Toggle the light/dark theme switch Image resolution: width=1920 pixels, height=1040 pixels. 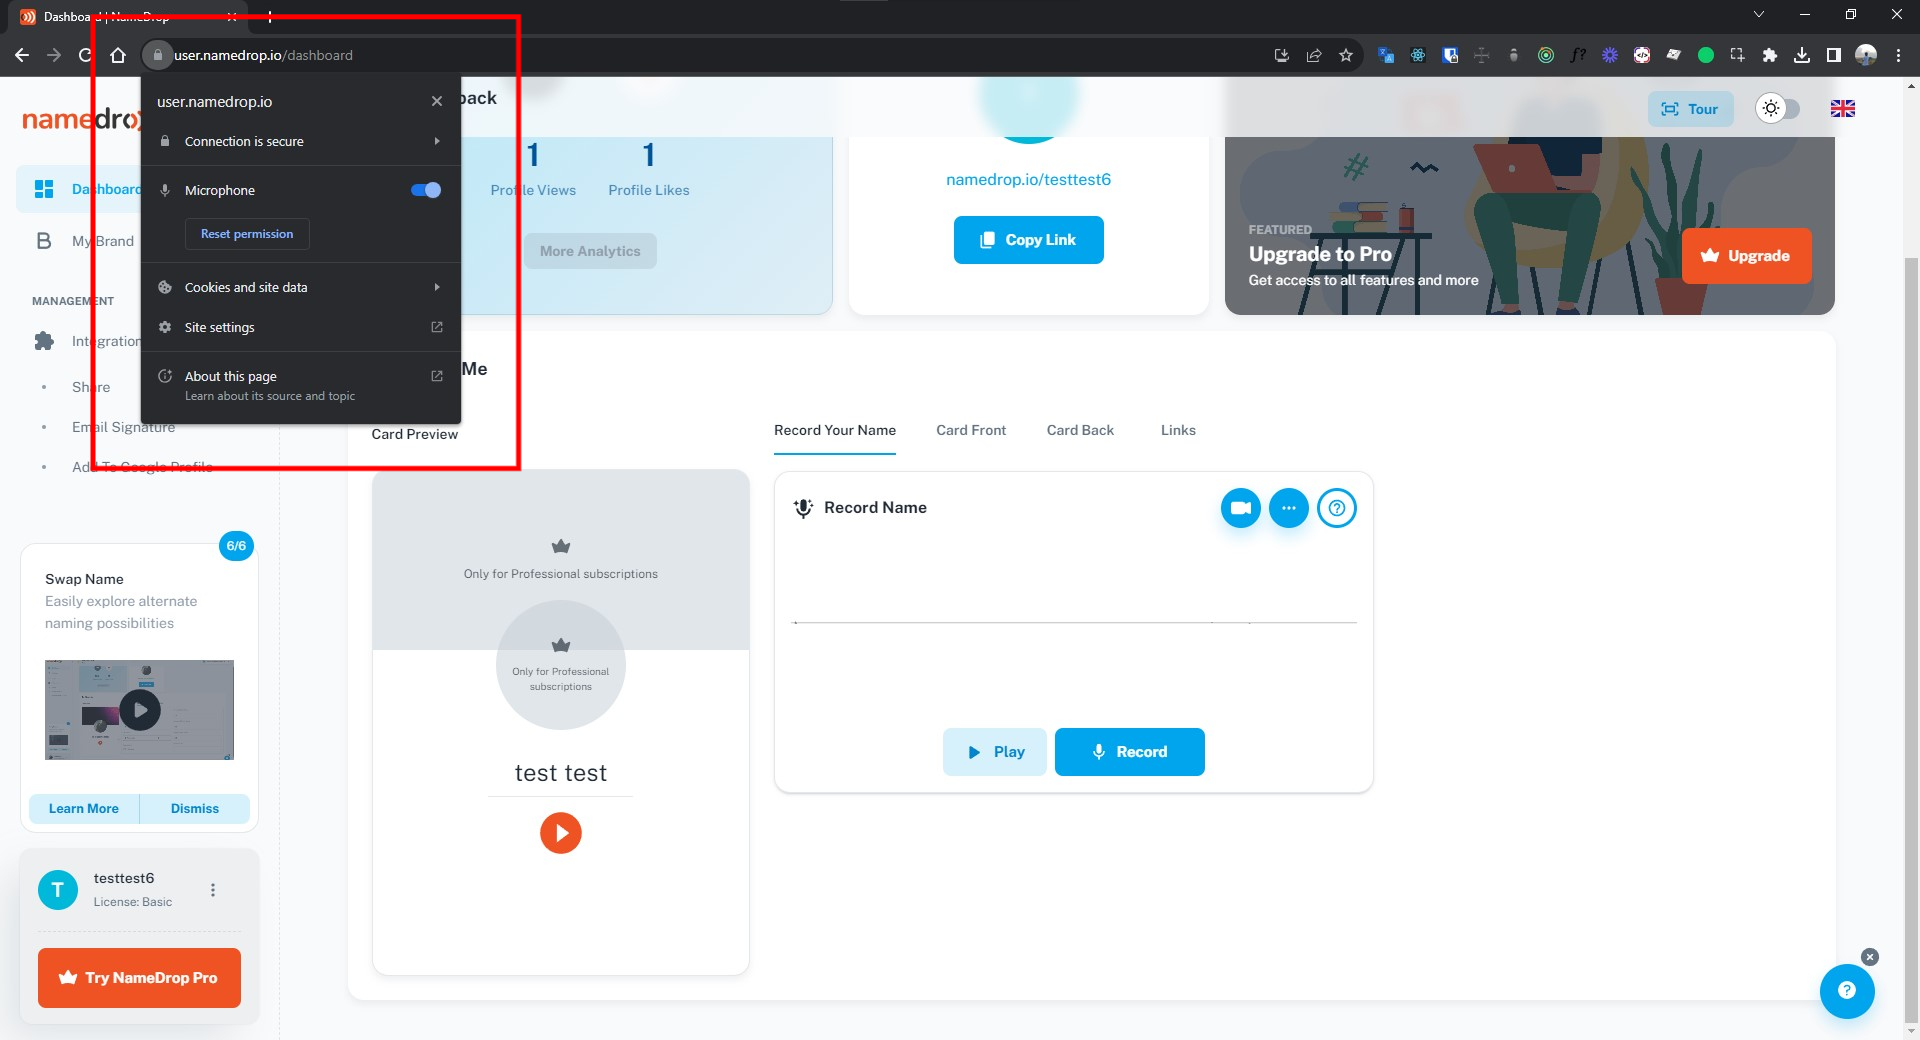pyautogui.click(x=1778, y=108)
